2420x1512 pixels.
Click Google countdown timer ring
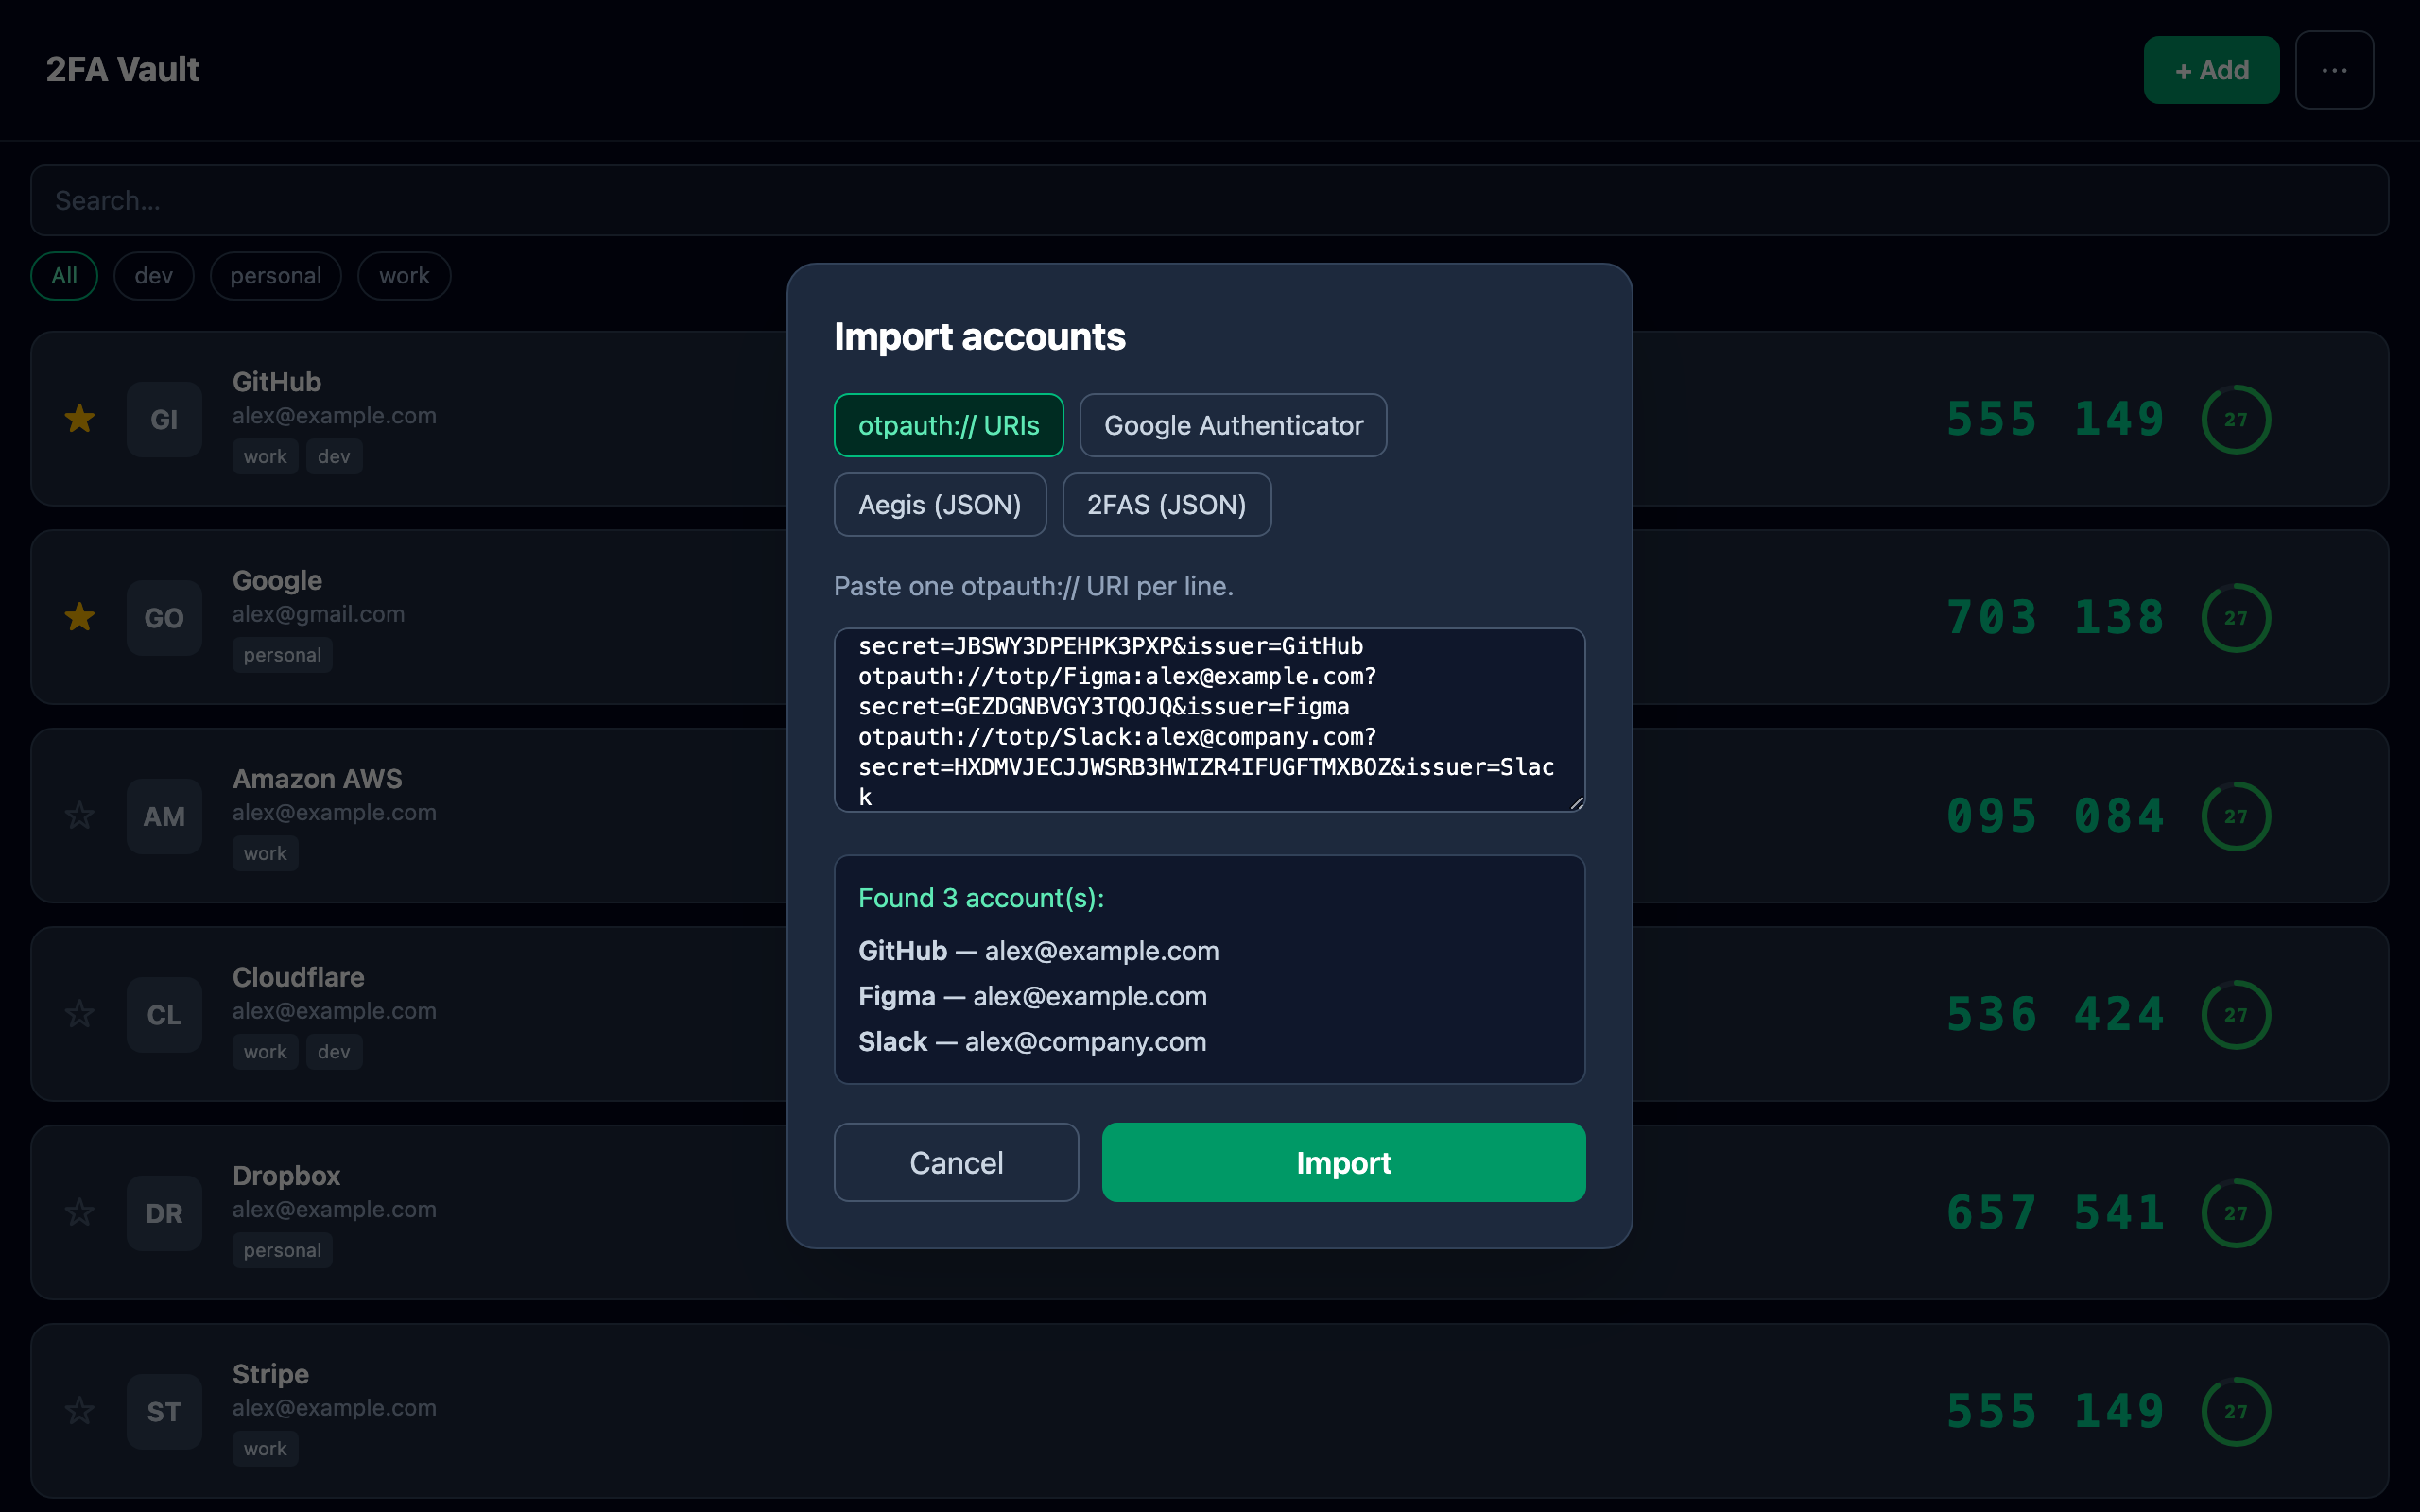click(2236, 617)
